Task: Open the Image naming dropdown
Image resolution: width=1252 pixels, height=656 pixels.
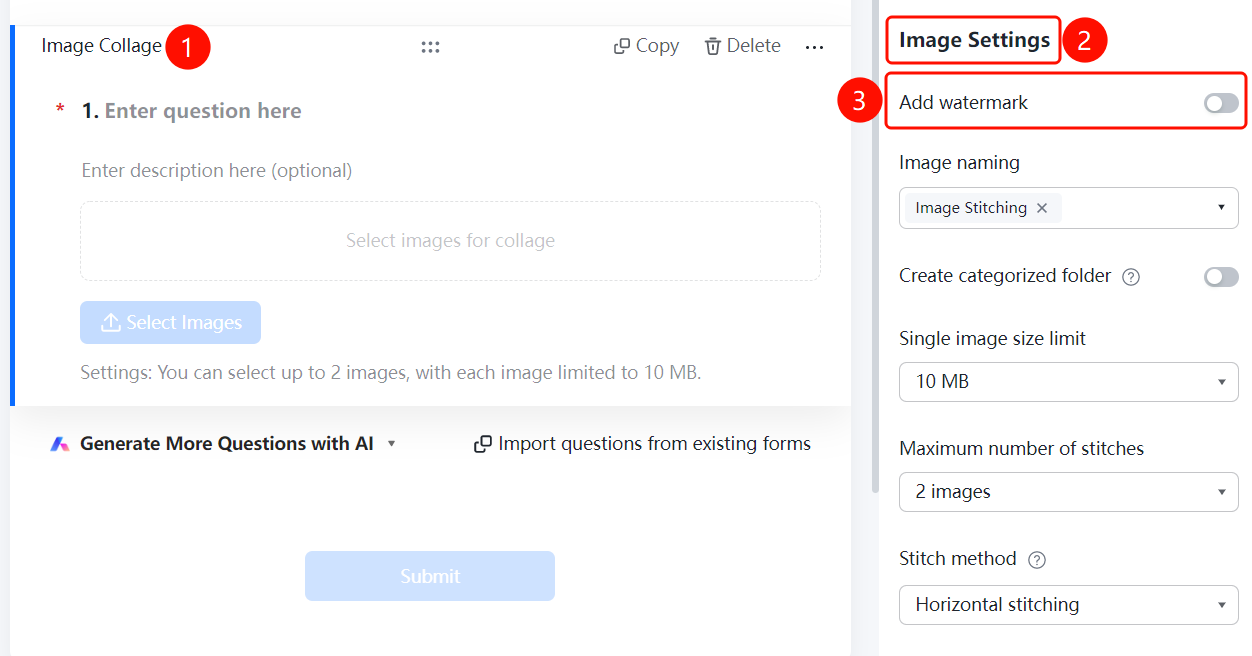Action: point(1069,208)
